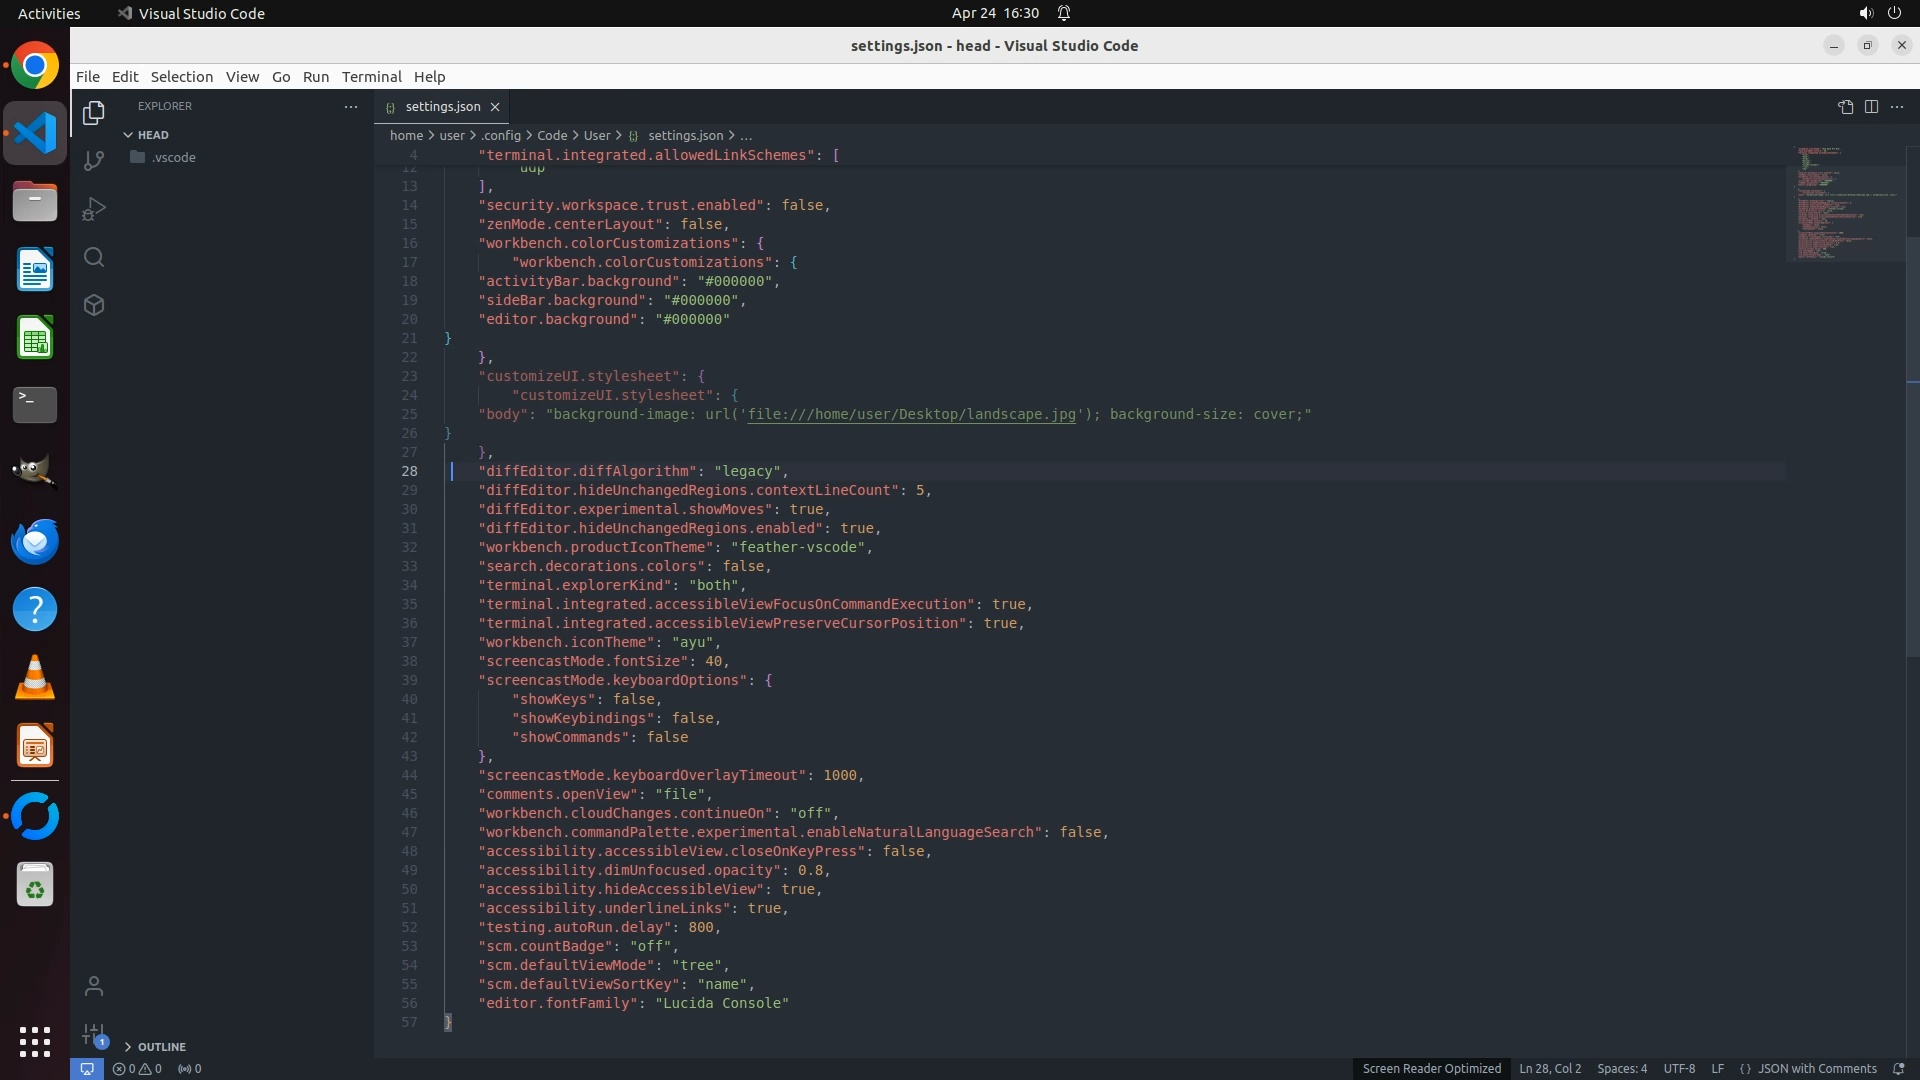The width and height of the screenshot is (1920, 1080).
Task: Collapse the HEAD folder section
Action: (152, 135)
